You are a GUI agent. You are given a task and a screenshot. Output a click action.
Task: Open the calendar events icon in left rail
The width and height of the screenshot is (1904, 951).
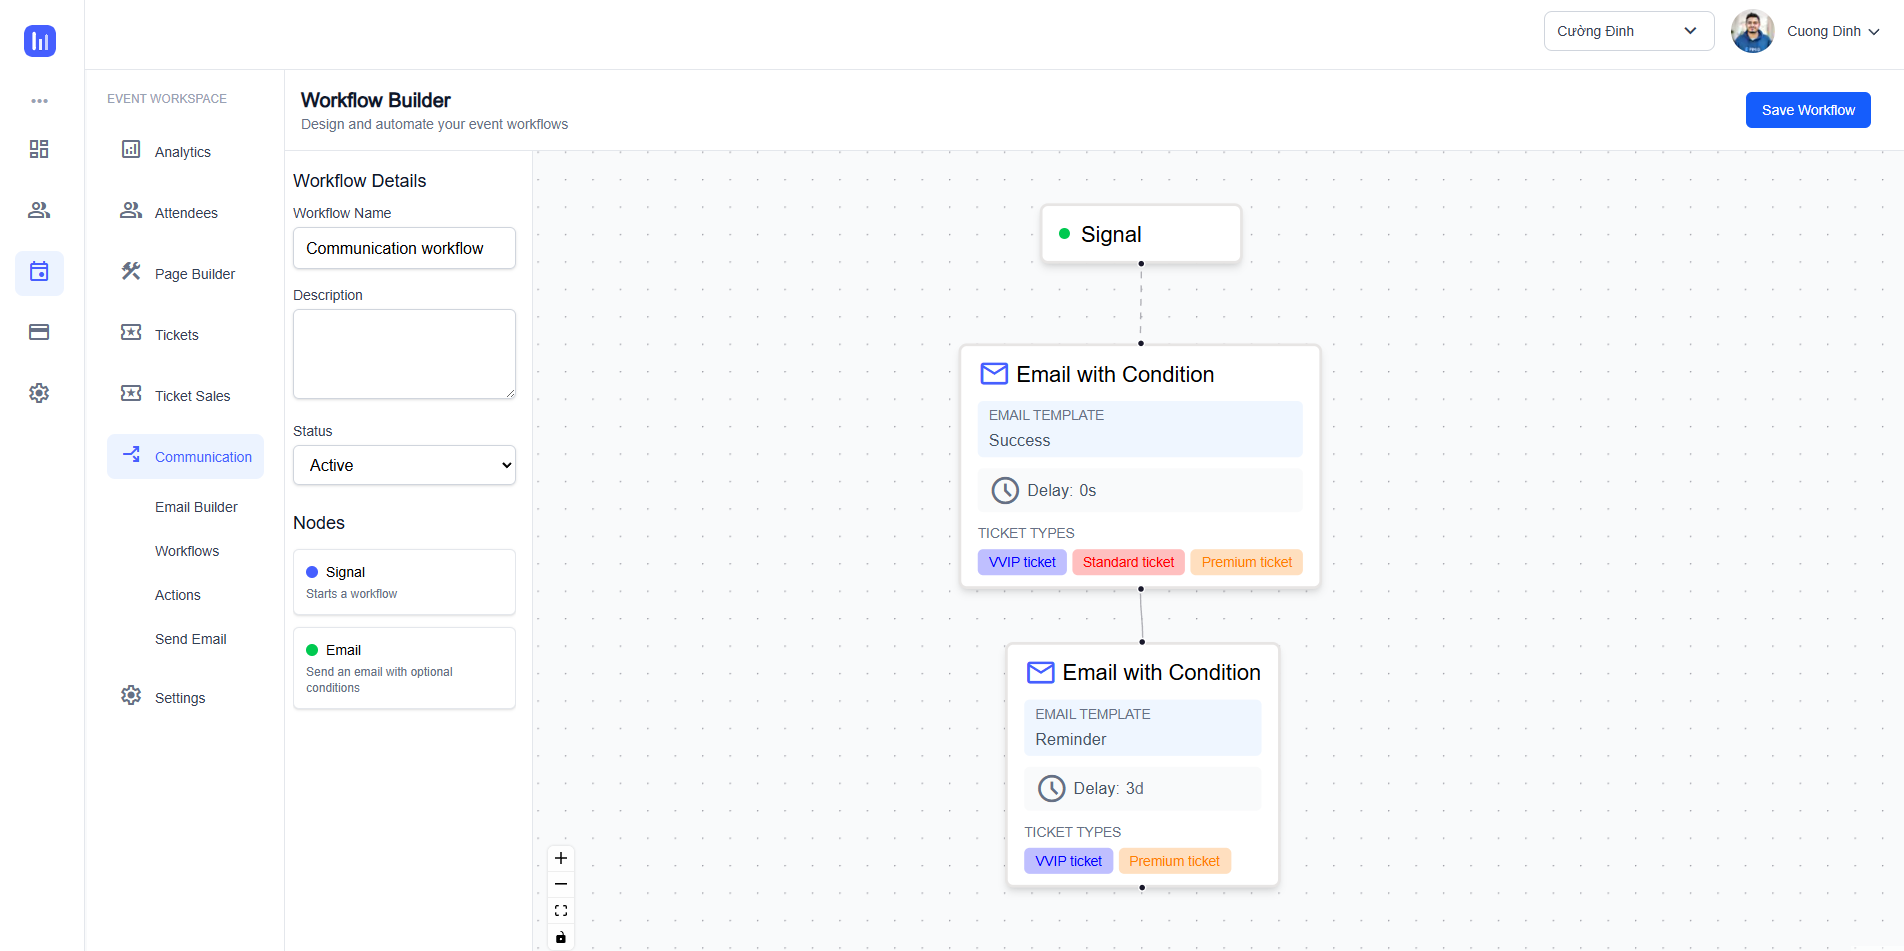[x=39, y=272]
